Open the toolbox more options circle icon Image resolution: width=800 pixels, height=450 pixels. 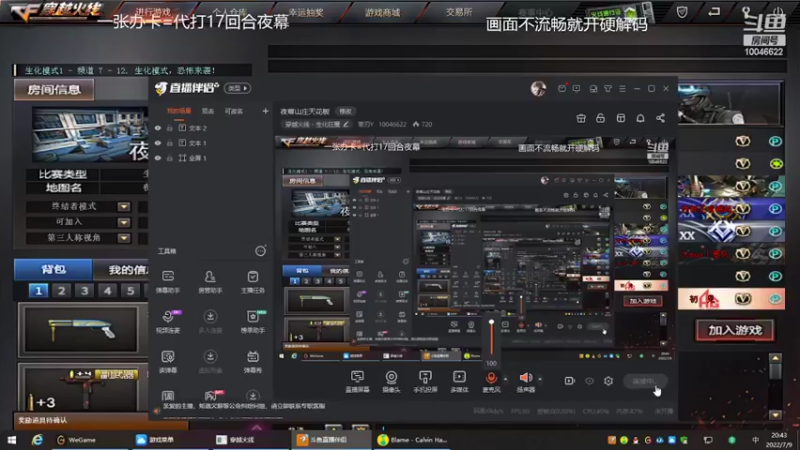260,251
